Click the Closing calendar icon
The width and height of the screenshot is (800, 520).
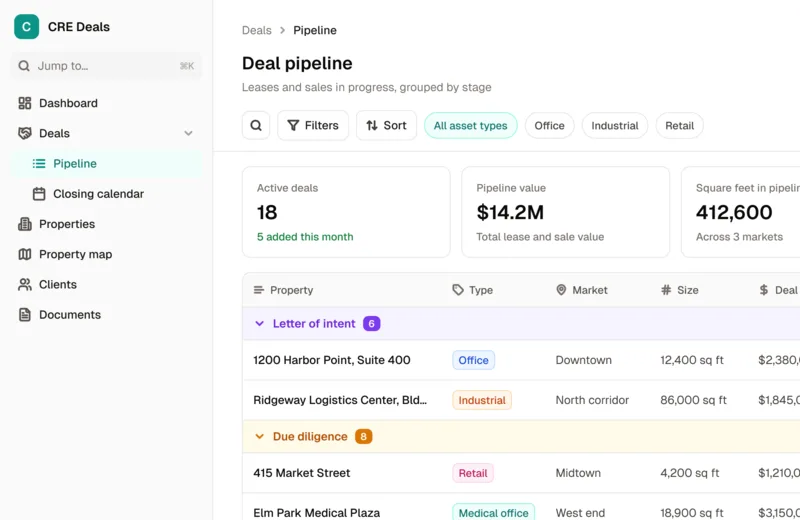39,194
